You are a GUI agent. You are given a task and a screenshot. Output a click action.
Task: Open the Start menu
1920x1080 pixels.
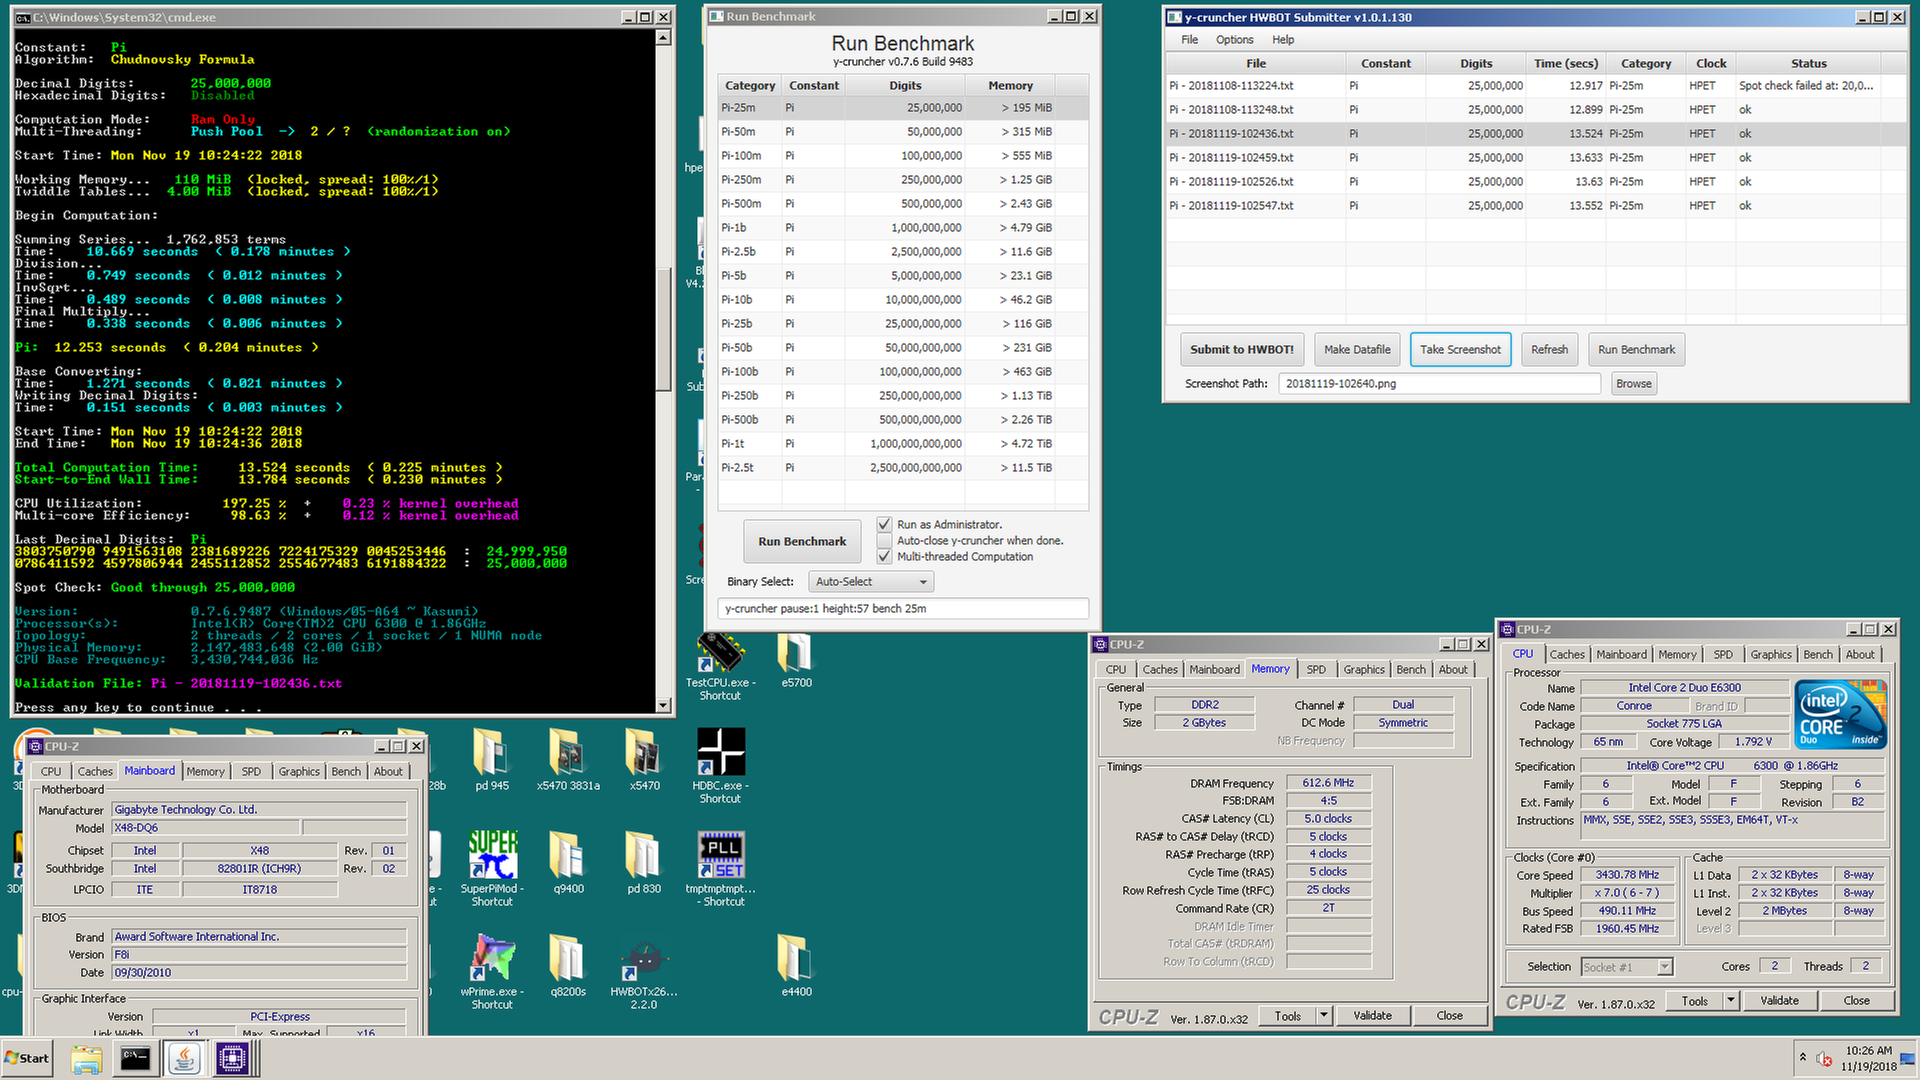[x=28, y=1059]
